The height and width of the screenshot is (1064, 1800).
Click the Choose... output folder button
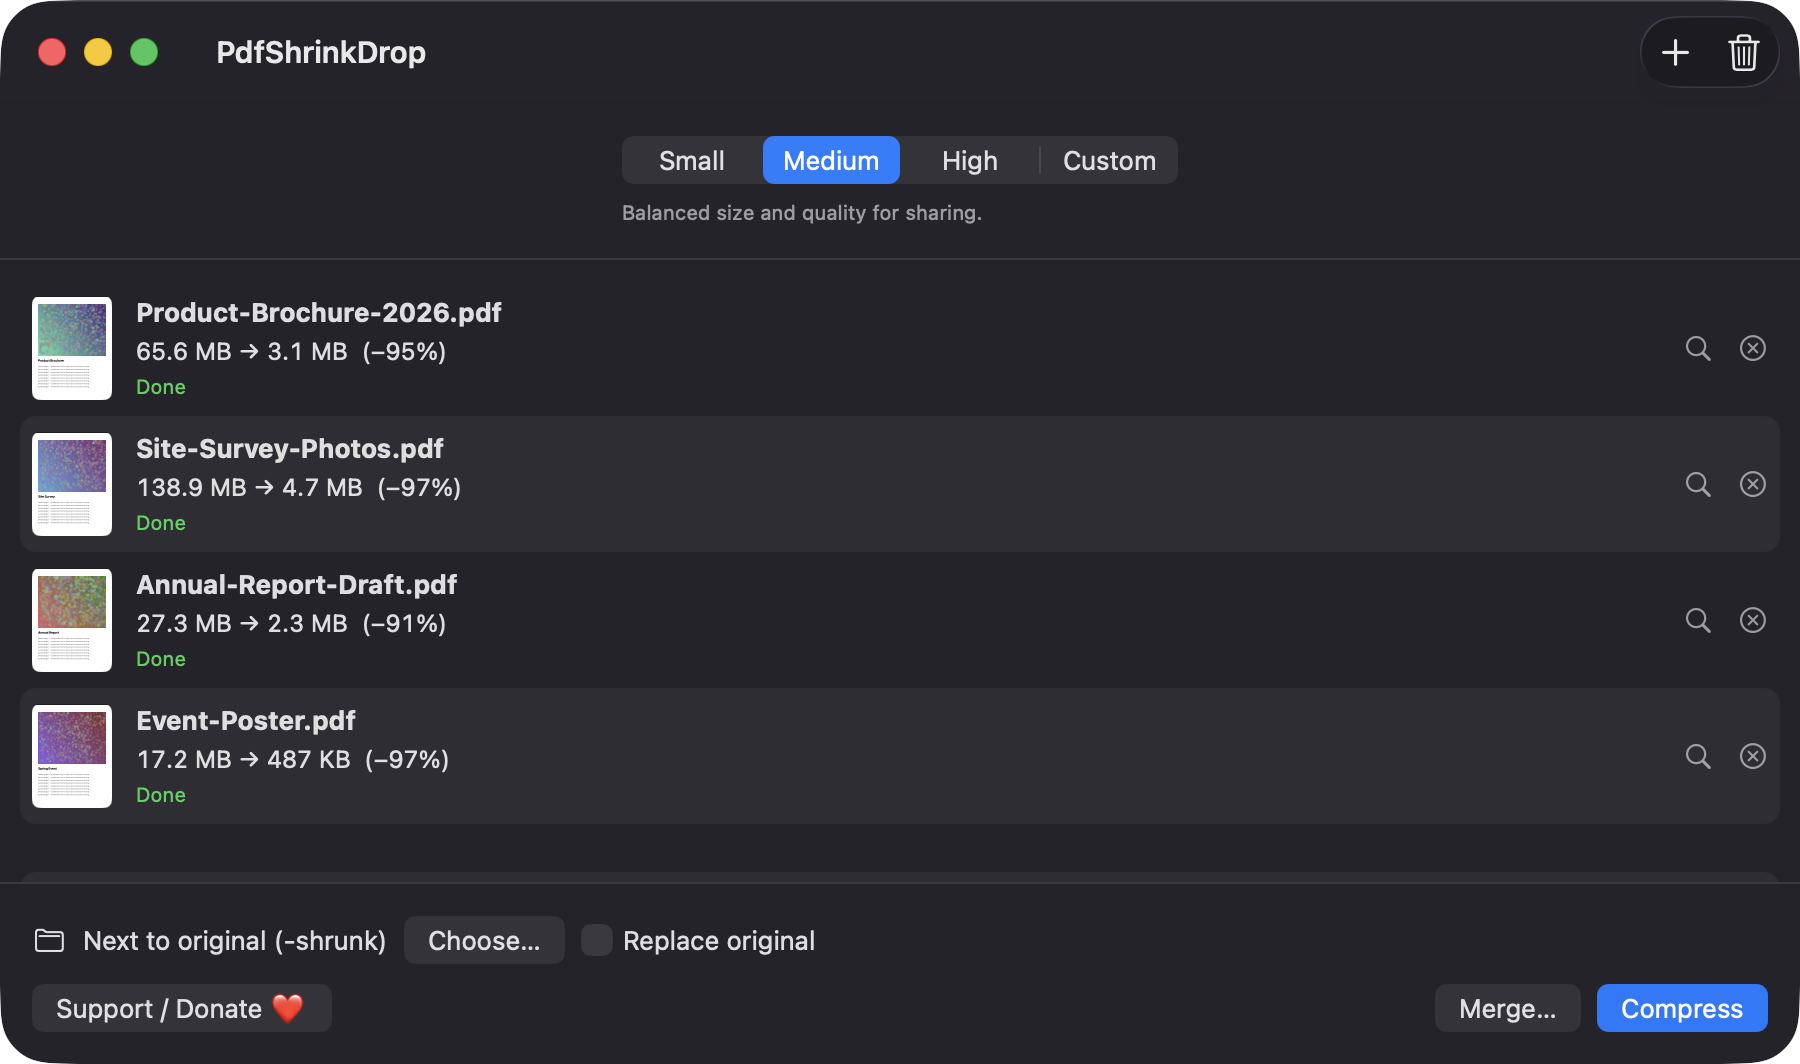click(484, 940)
